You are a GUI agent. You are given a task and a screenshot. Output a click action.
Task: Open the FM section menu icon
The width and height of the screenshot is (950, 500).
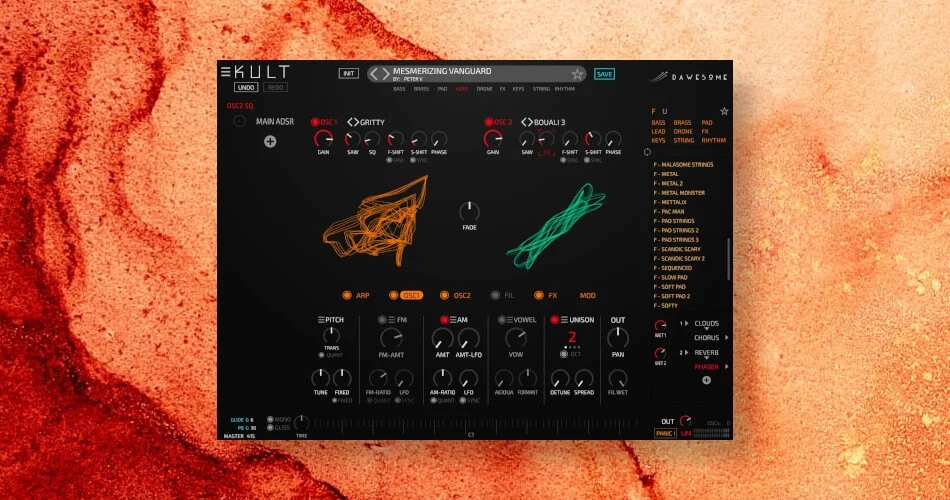(x=392, y=319)
